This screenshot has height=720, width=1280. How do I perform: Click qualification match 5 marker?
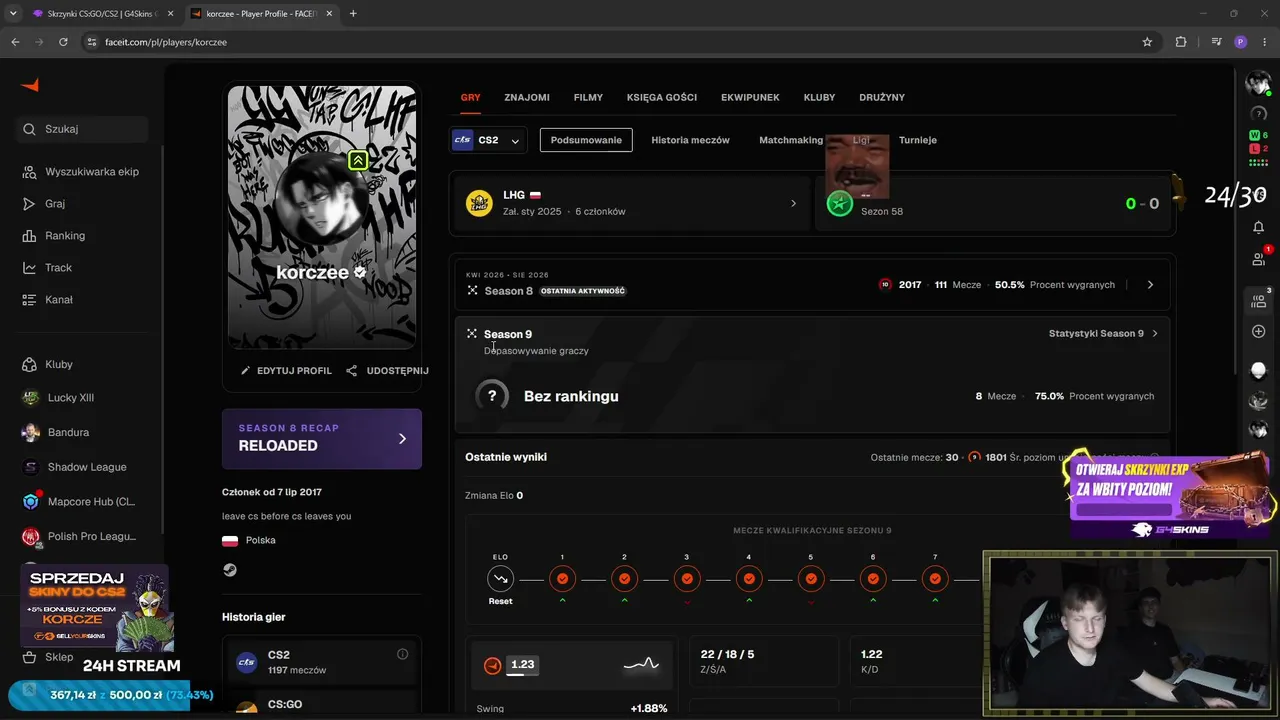[x=811, y=579]
